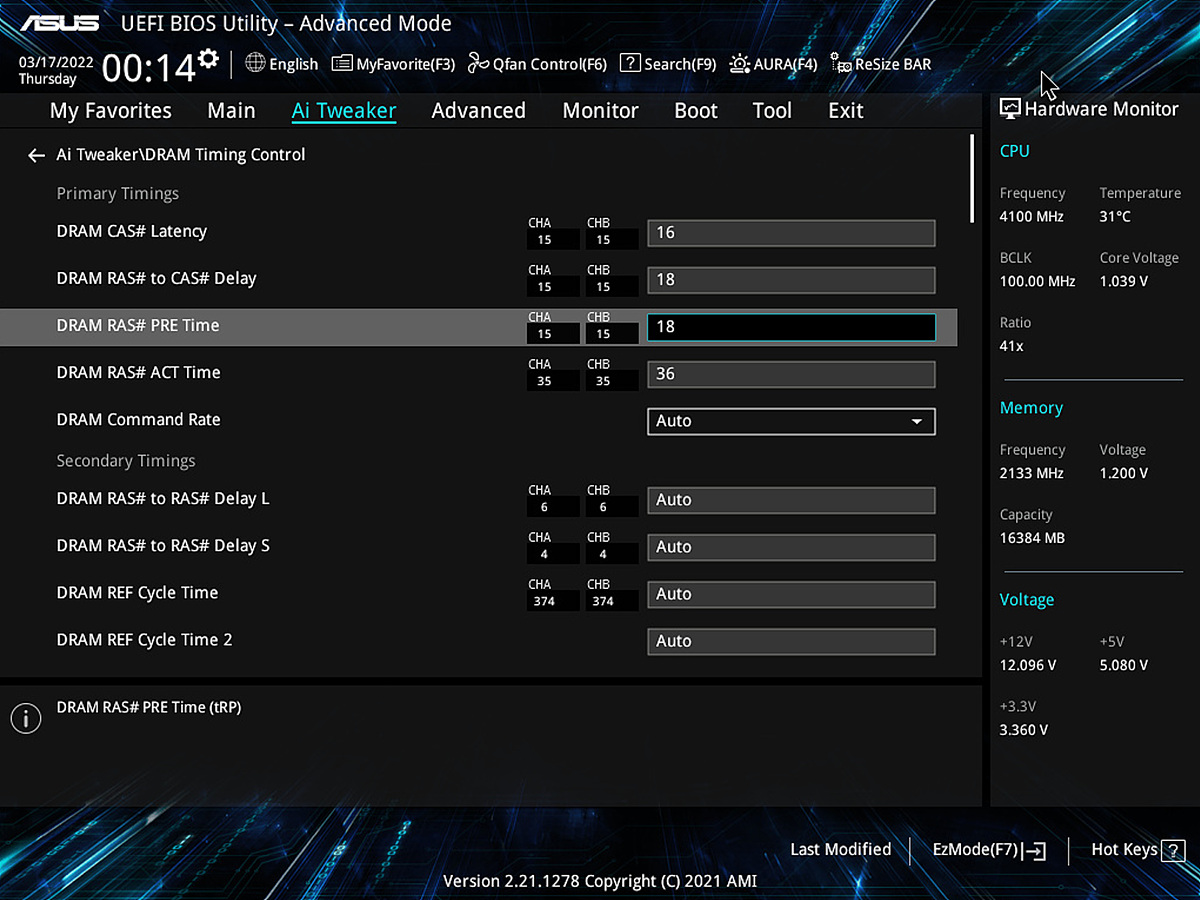
Task: Select the DRAM CAS# Latency label
Action: pyautogui.click(x=132, y=231)
